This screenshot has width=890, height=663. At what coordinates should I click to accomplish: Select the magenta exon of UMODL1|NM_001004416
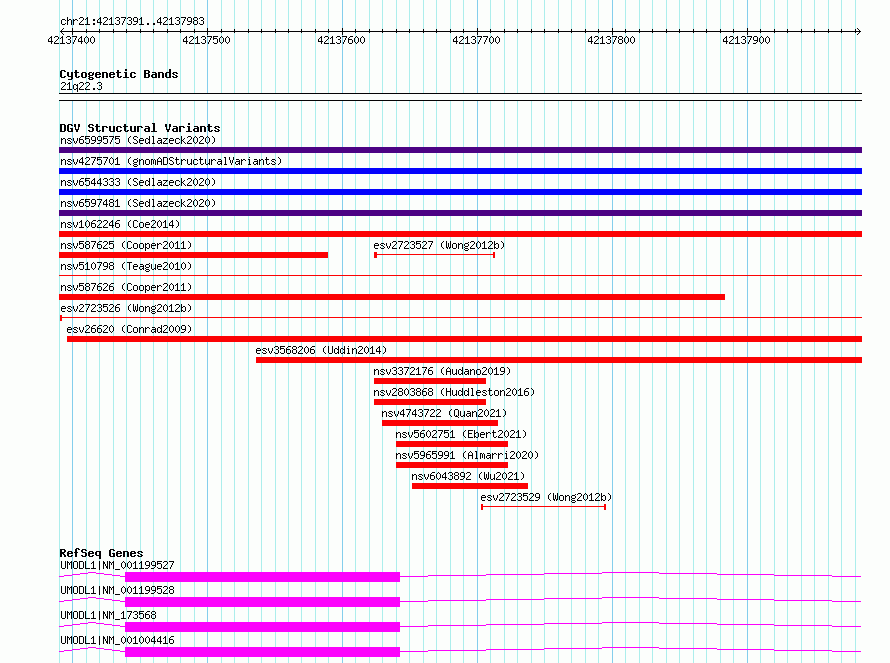[262, 652]
